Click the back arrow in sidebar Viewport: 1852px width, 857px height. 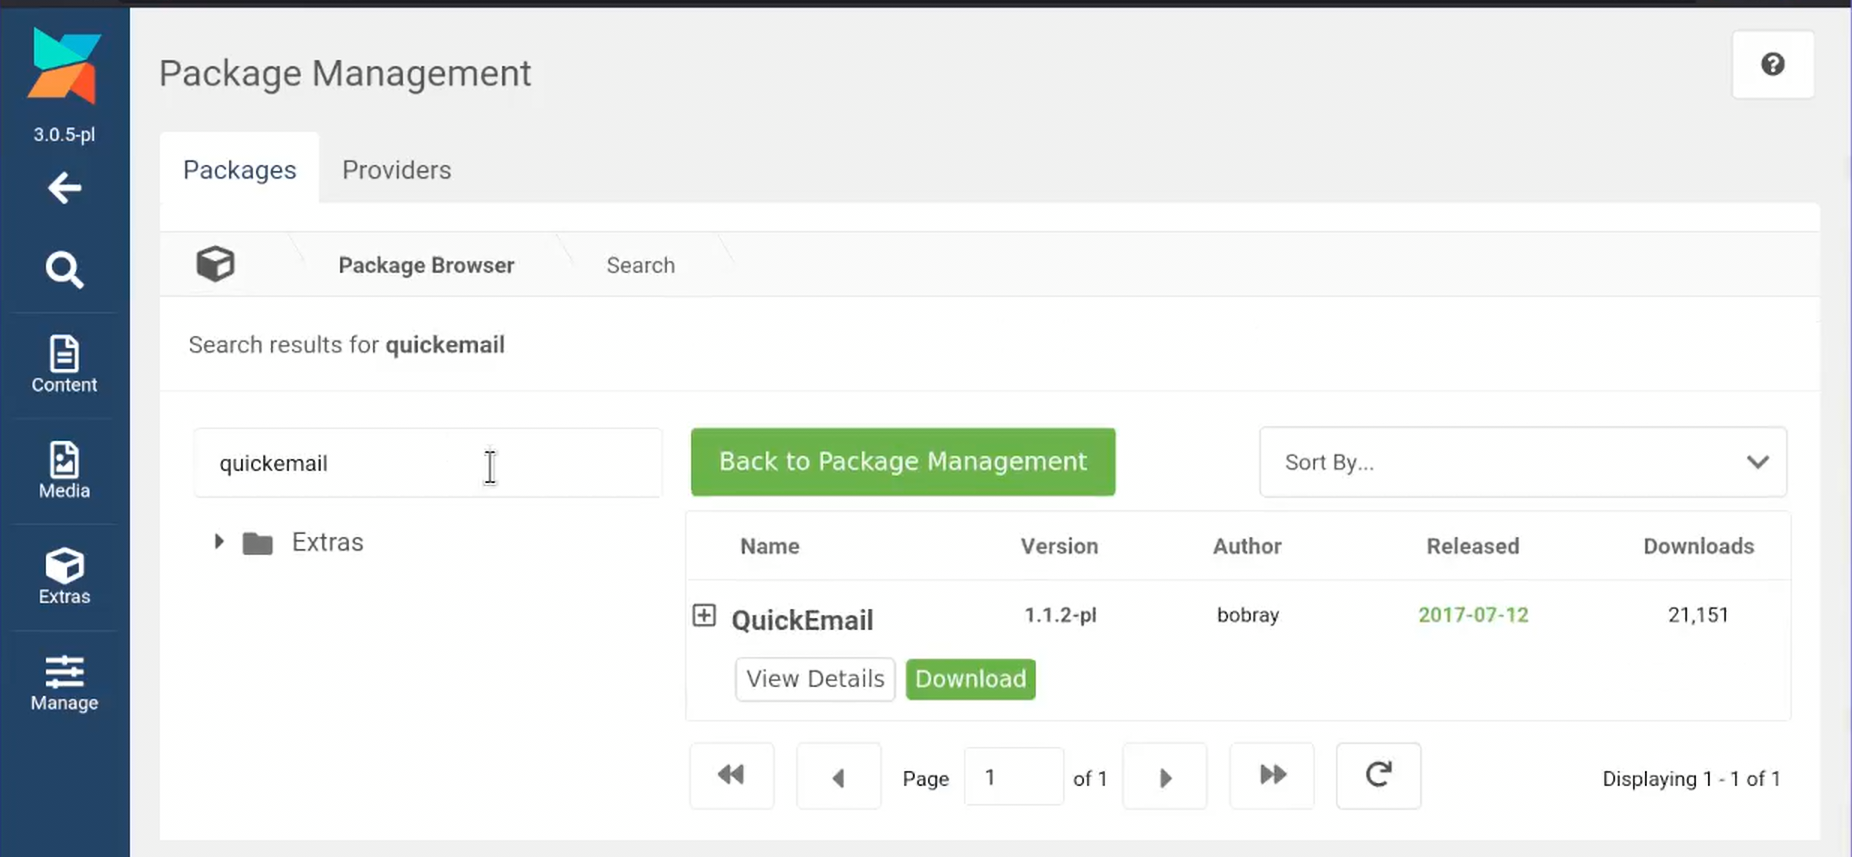[64, 188]
